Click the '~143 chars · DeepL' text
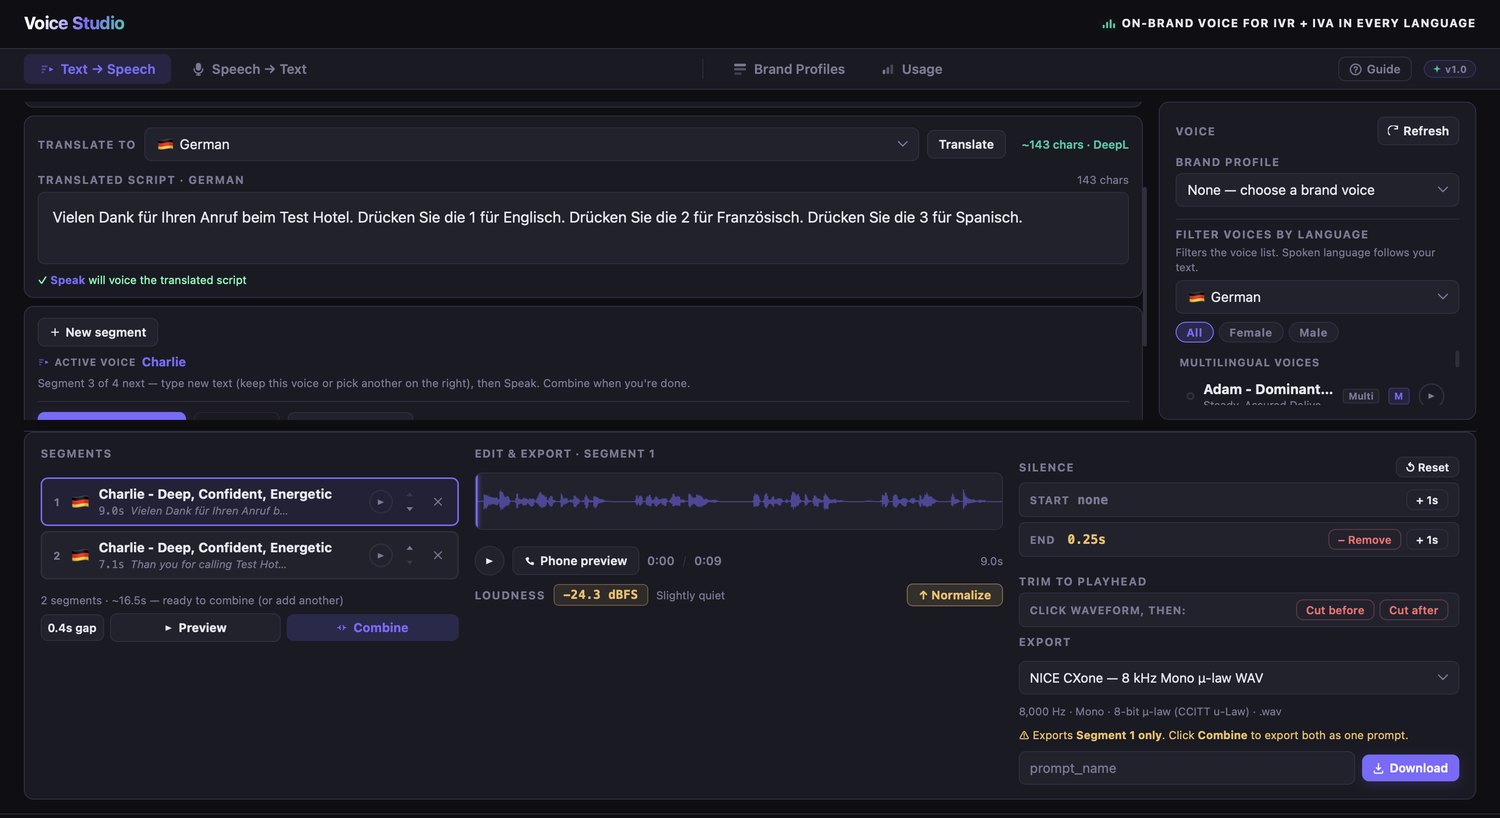Viewport: 1500px width, 818px height. click(1075, 145)
